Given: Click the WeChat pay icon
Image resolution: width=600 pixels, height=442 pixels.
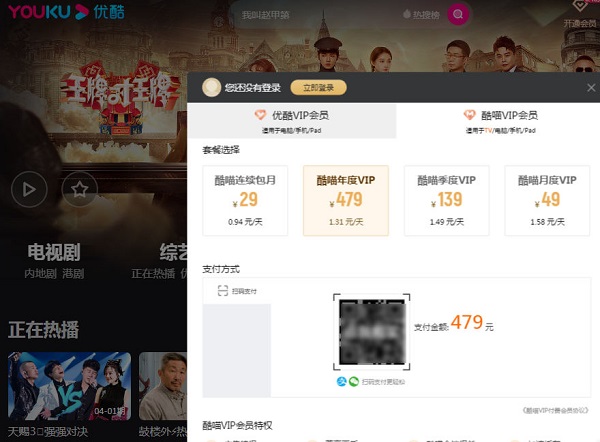Looking at the screenshot, I should point(353,382).
